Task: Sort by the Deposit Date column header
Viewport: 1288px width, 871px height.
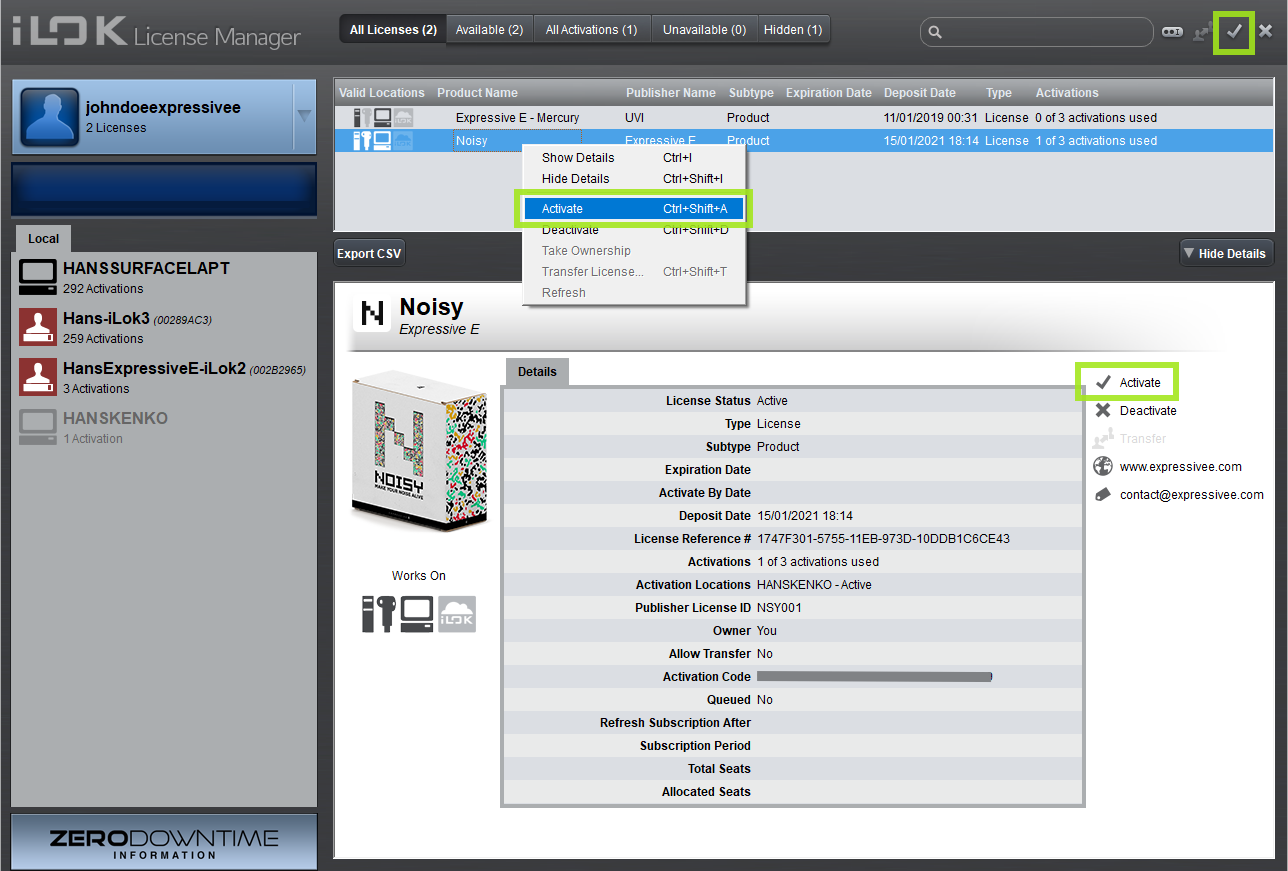Action: tap(920, 93)
